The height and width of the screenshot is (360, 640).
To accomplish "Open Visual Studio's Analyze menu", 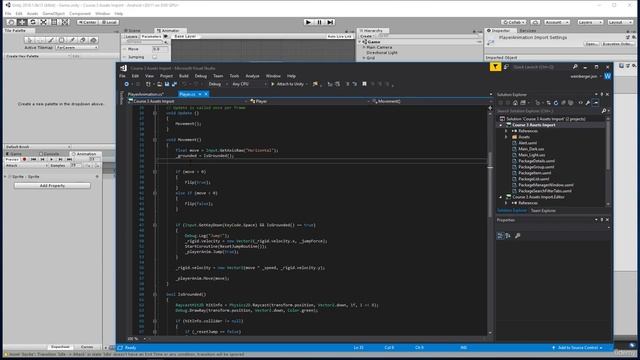I will [x=252, y=76].
